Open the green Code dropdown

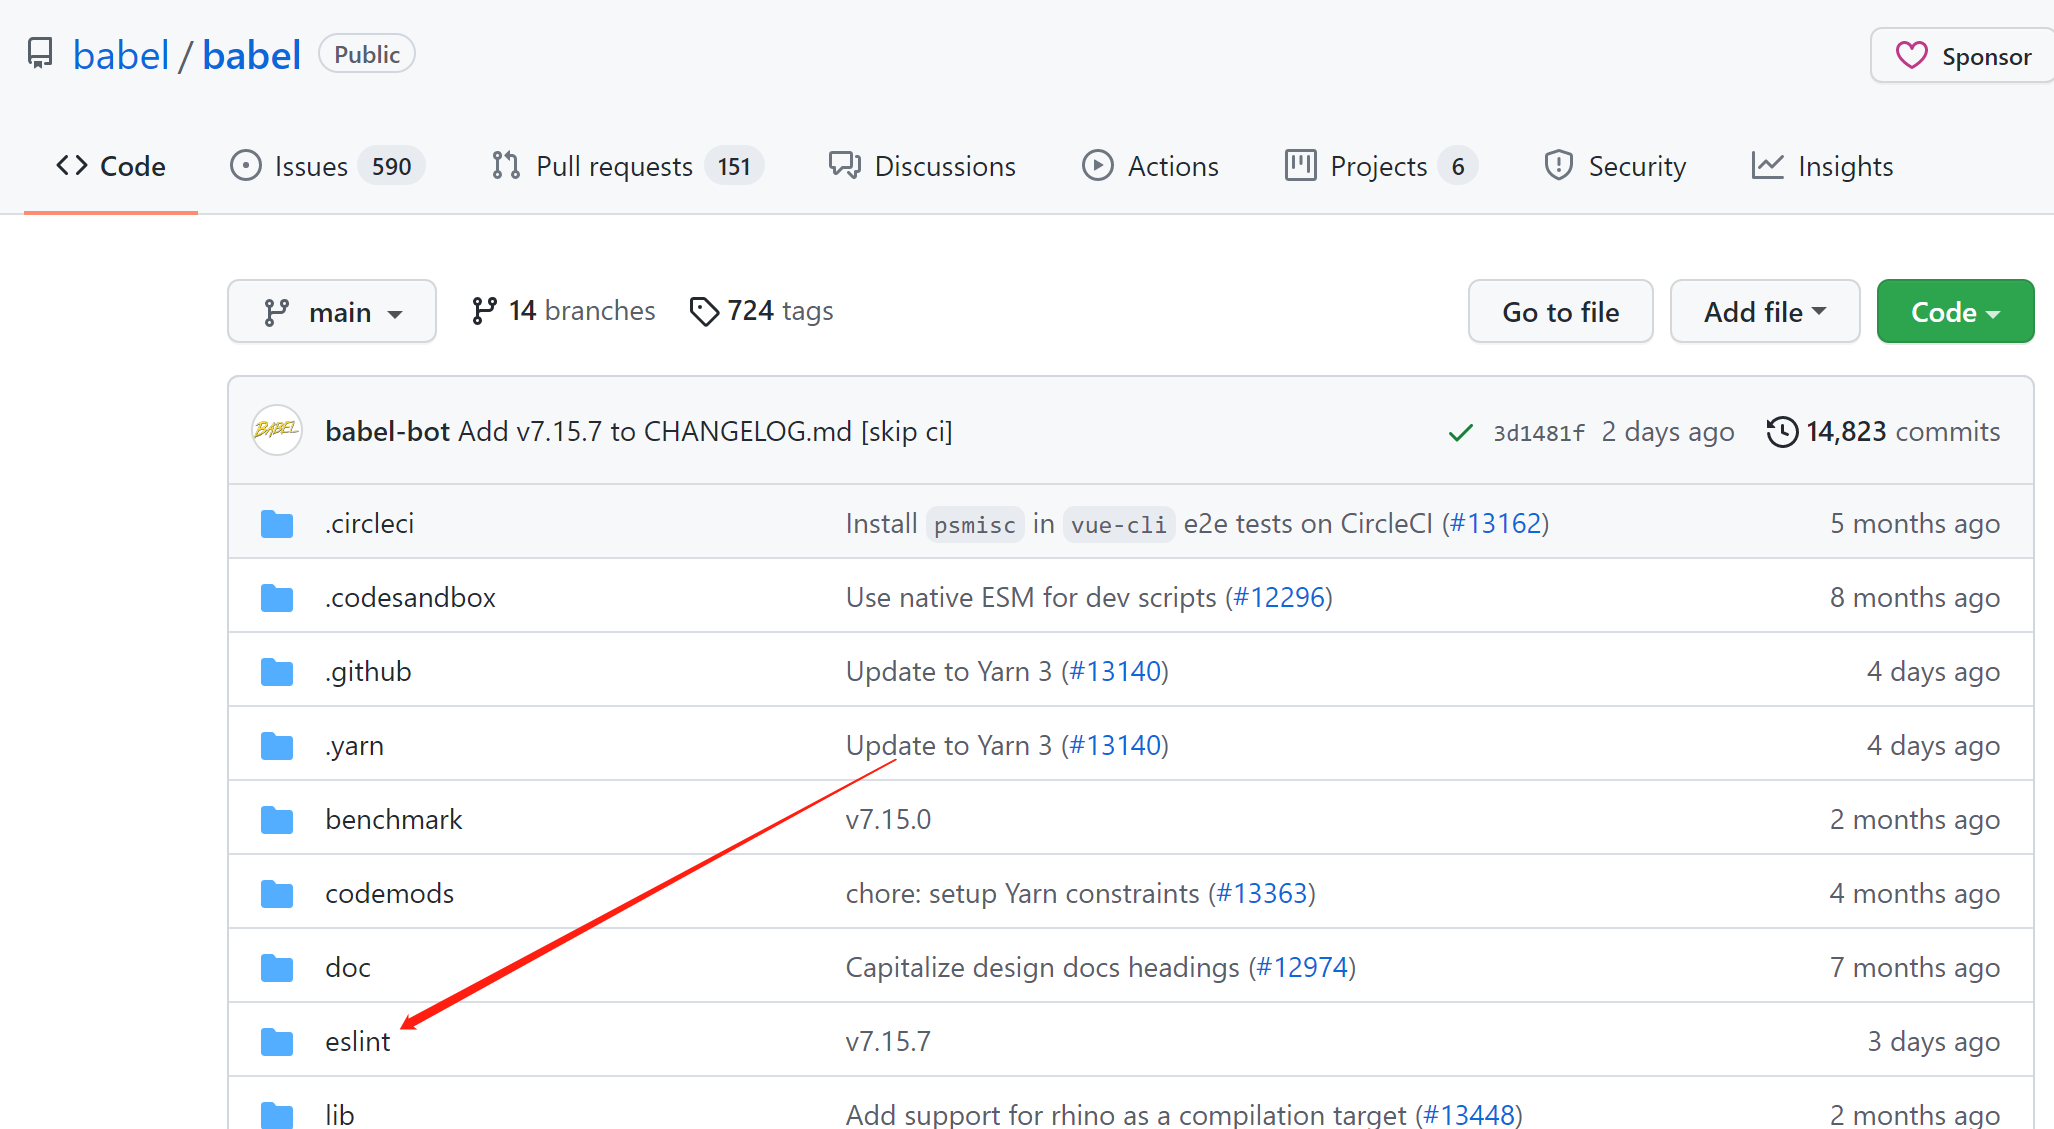tap(1954, 312)
